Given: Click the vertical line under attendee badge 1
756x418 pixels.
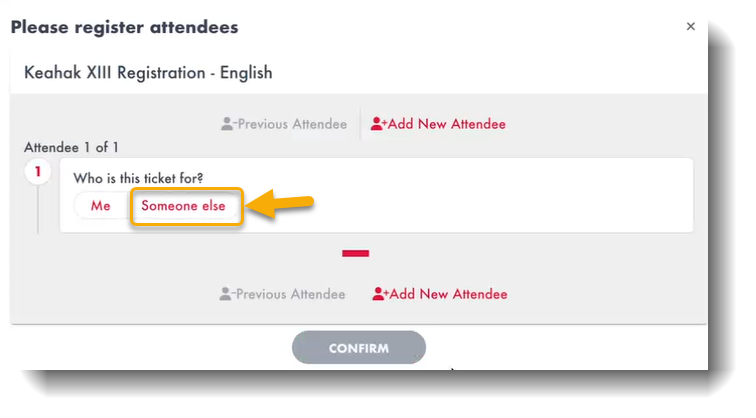Looking at the screenshot, I should (38, 209).
